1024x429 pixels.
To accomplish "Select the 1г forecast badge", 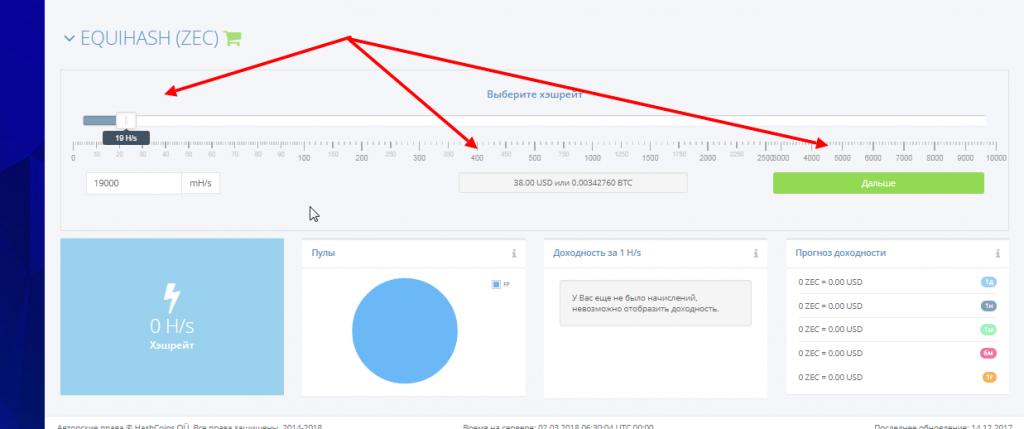I will [x=989, y=377].
